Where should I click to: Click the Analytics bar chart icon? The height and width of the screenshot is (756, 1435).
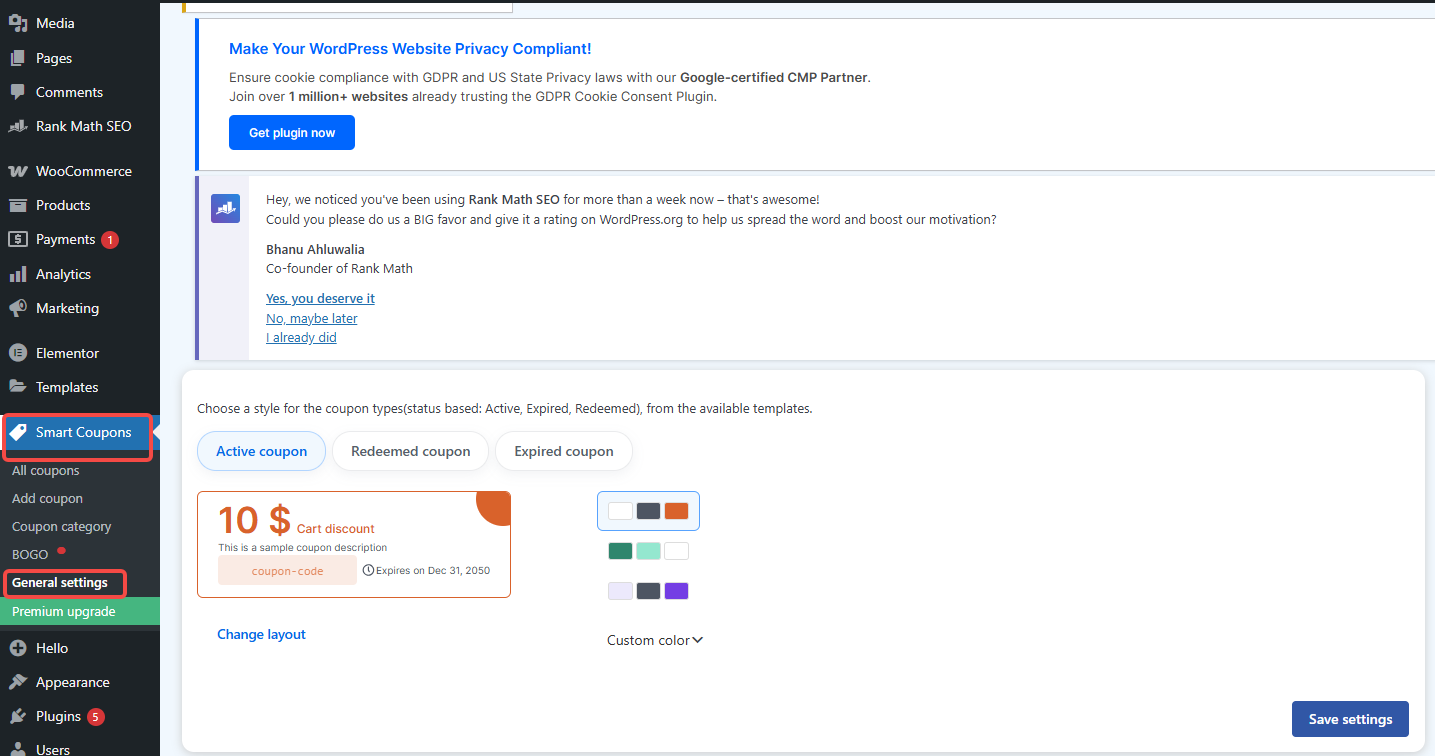coord(18,274)
